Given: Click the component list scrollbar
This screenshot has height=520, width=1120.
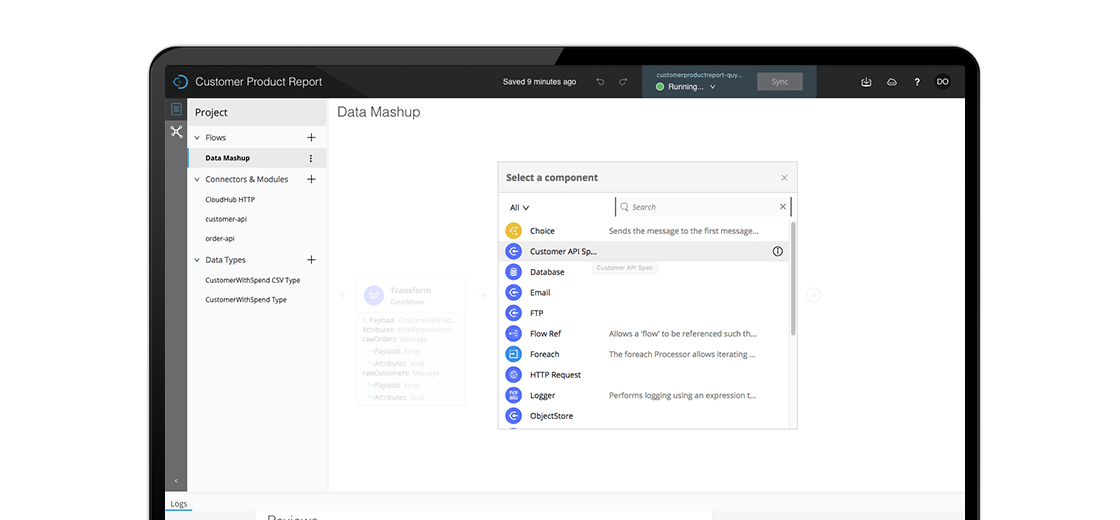Looking at the screenshot, I should pos(793,279).
